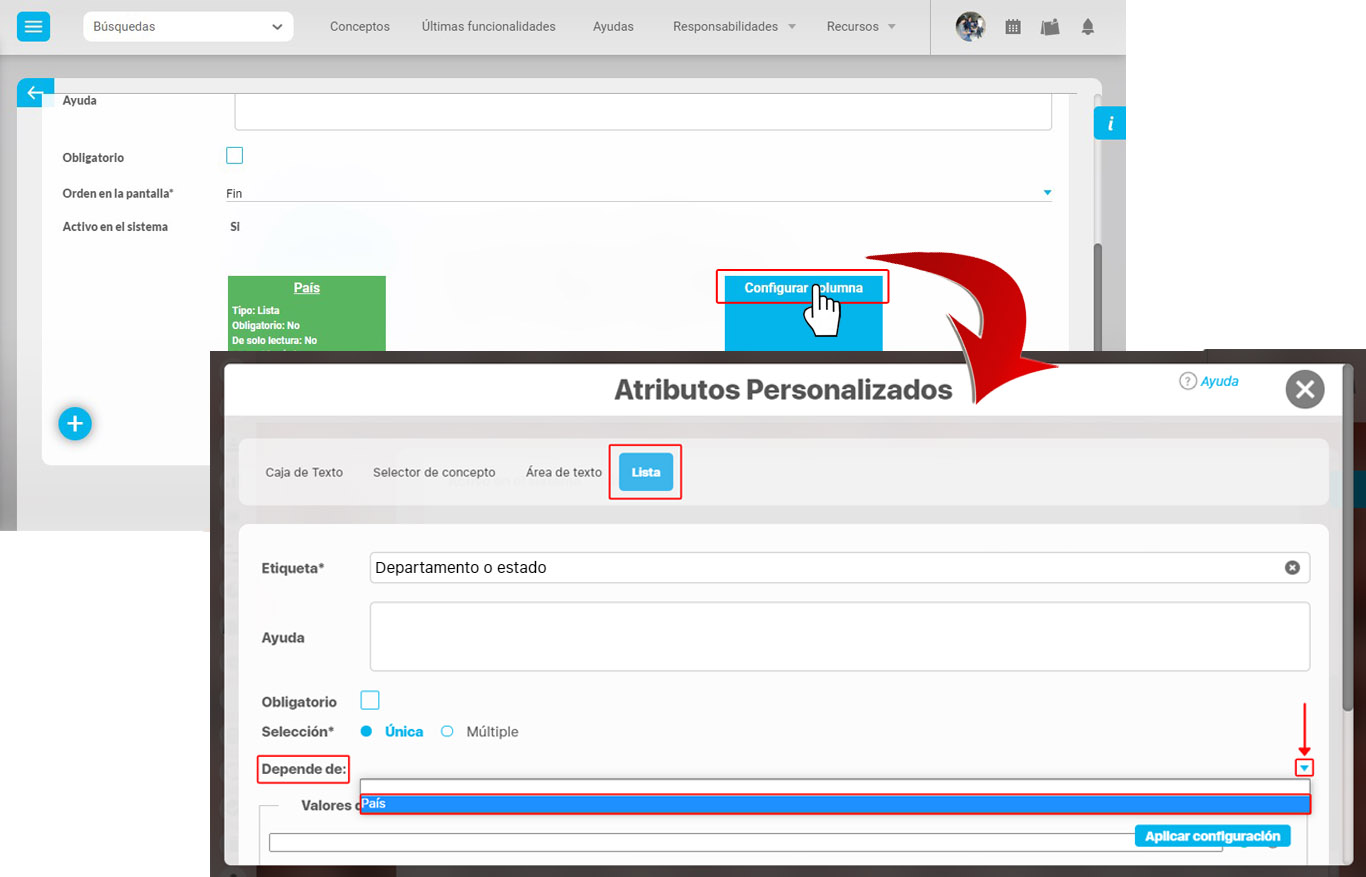Click the Configurar columna button
Viewport: 1366px width, 877px height.
pos(802,288)
